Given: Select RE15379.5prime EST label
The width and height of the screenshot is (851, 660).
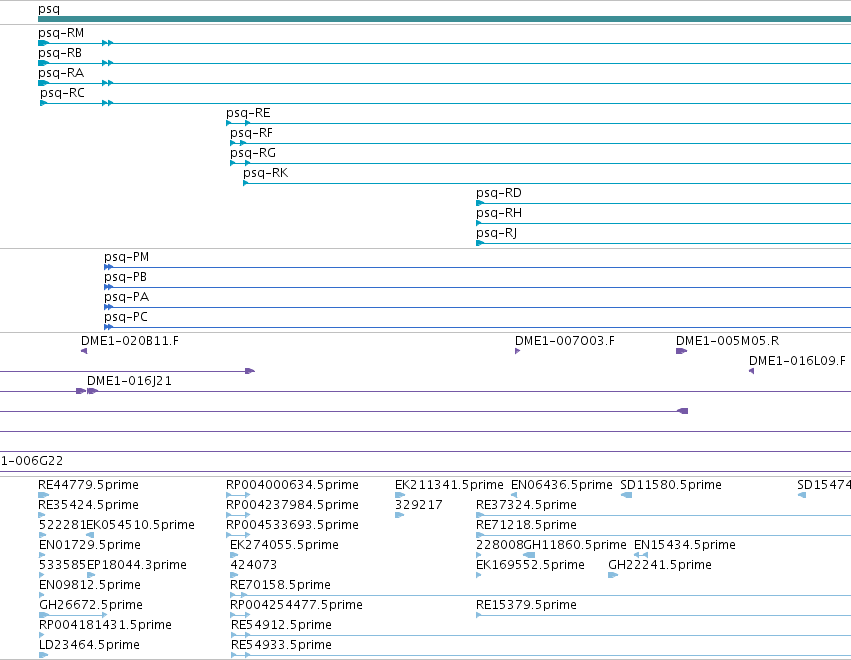Looking at the screenshot, I should pos(526,605).
